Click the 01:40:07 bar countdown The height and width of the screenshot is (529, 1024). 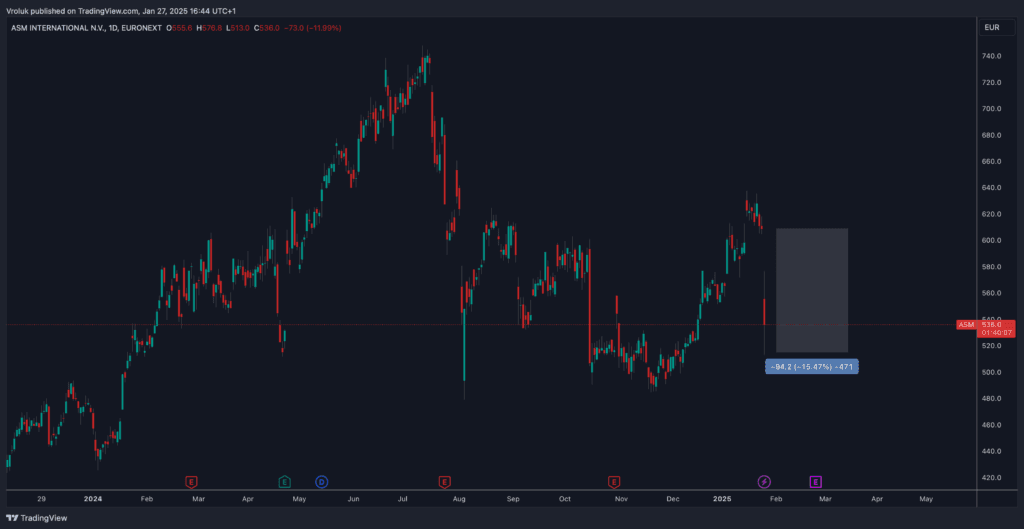pyautogui.click(x=996, y=332)
